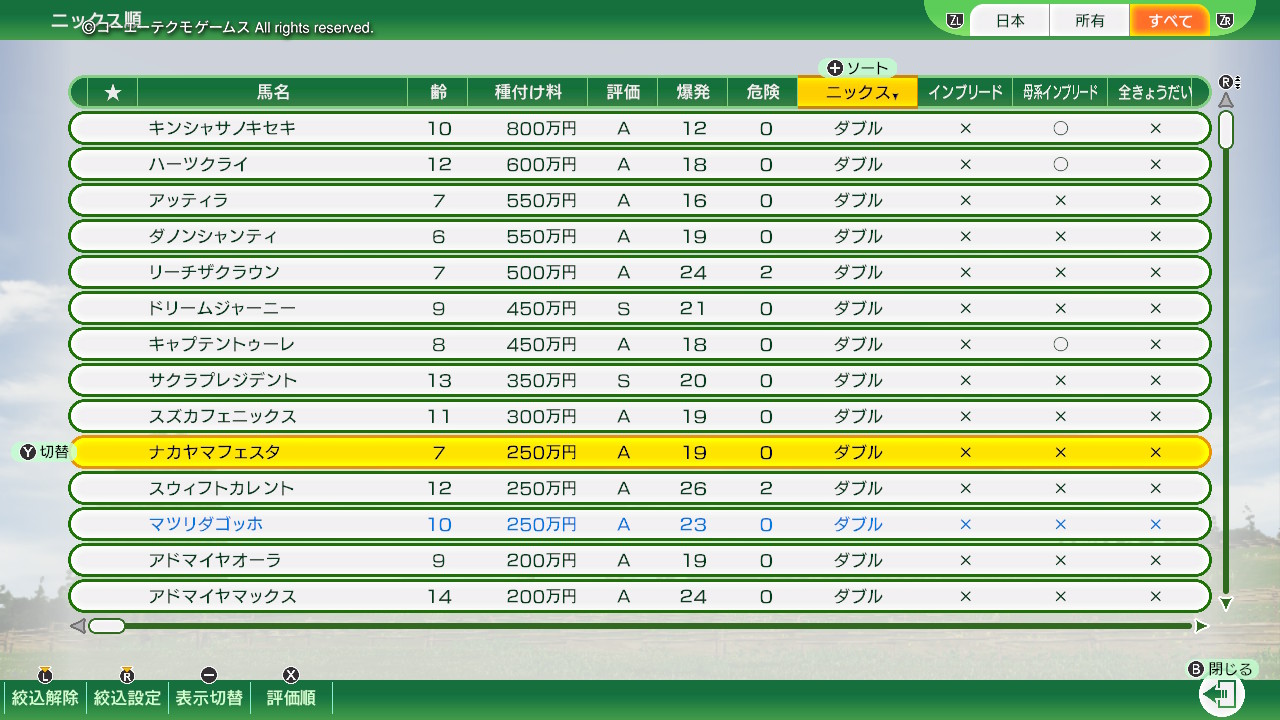Click danger value 2 for リーチザクラウン
This screenshot has width=1280, height=720.
(x=765, y=272)
